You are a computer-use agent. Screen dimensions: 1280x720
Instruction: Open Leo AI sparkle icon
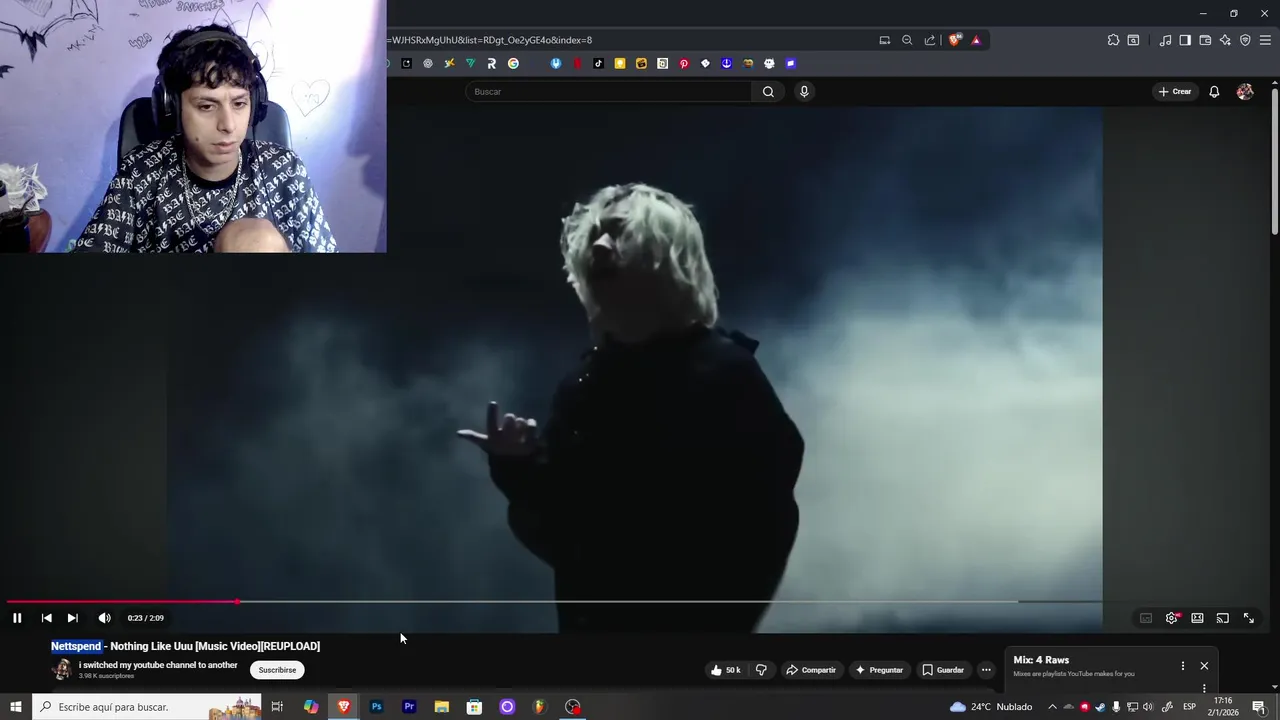(x=1225, y=40)
